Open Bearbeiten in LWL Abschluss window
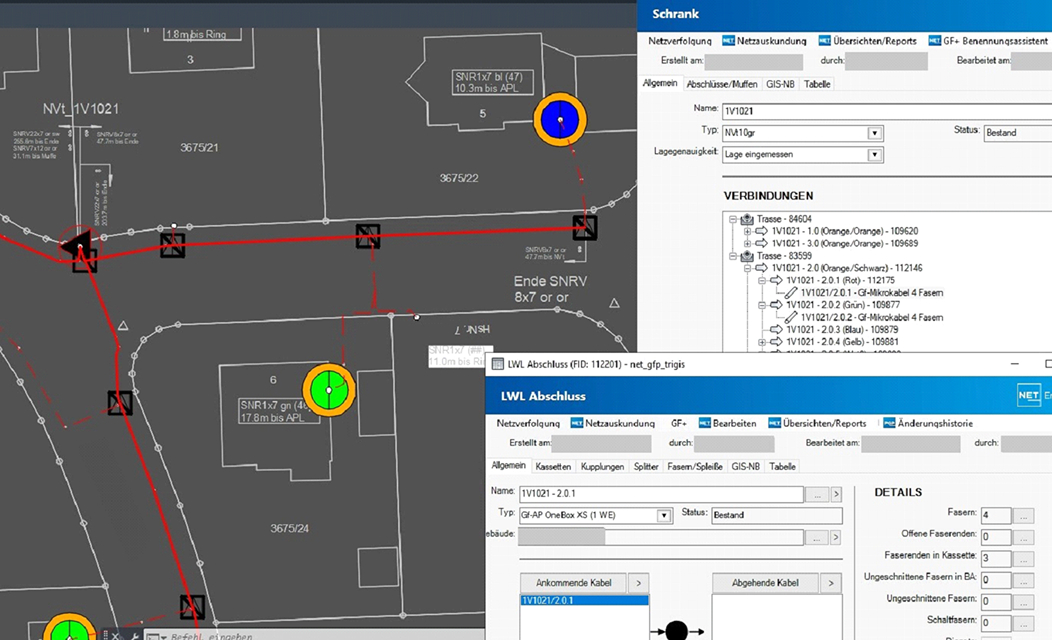1052x640 pixels. tap(727, 423)
